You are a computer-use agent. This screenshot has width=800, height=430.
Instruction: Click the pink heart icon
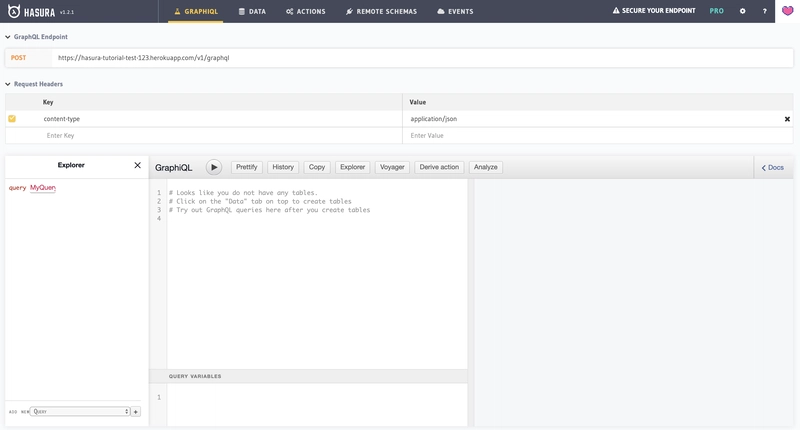(787, 11)
